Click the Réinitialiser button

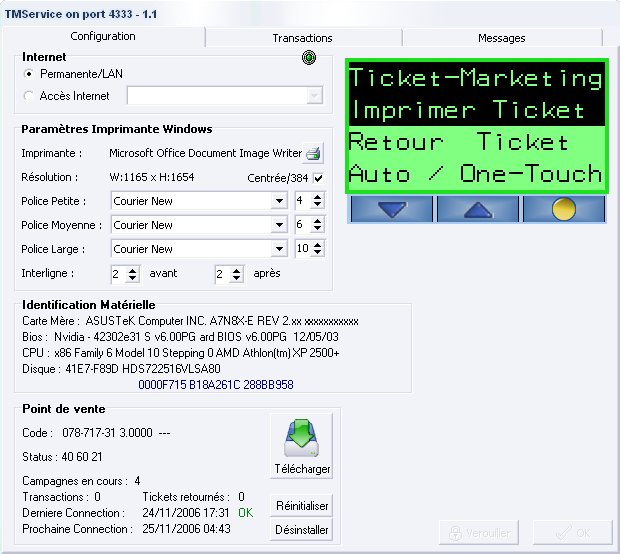click(301, 506)
